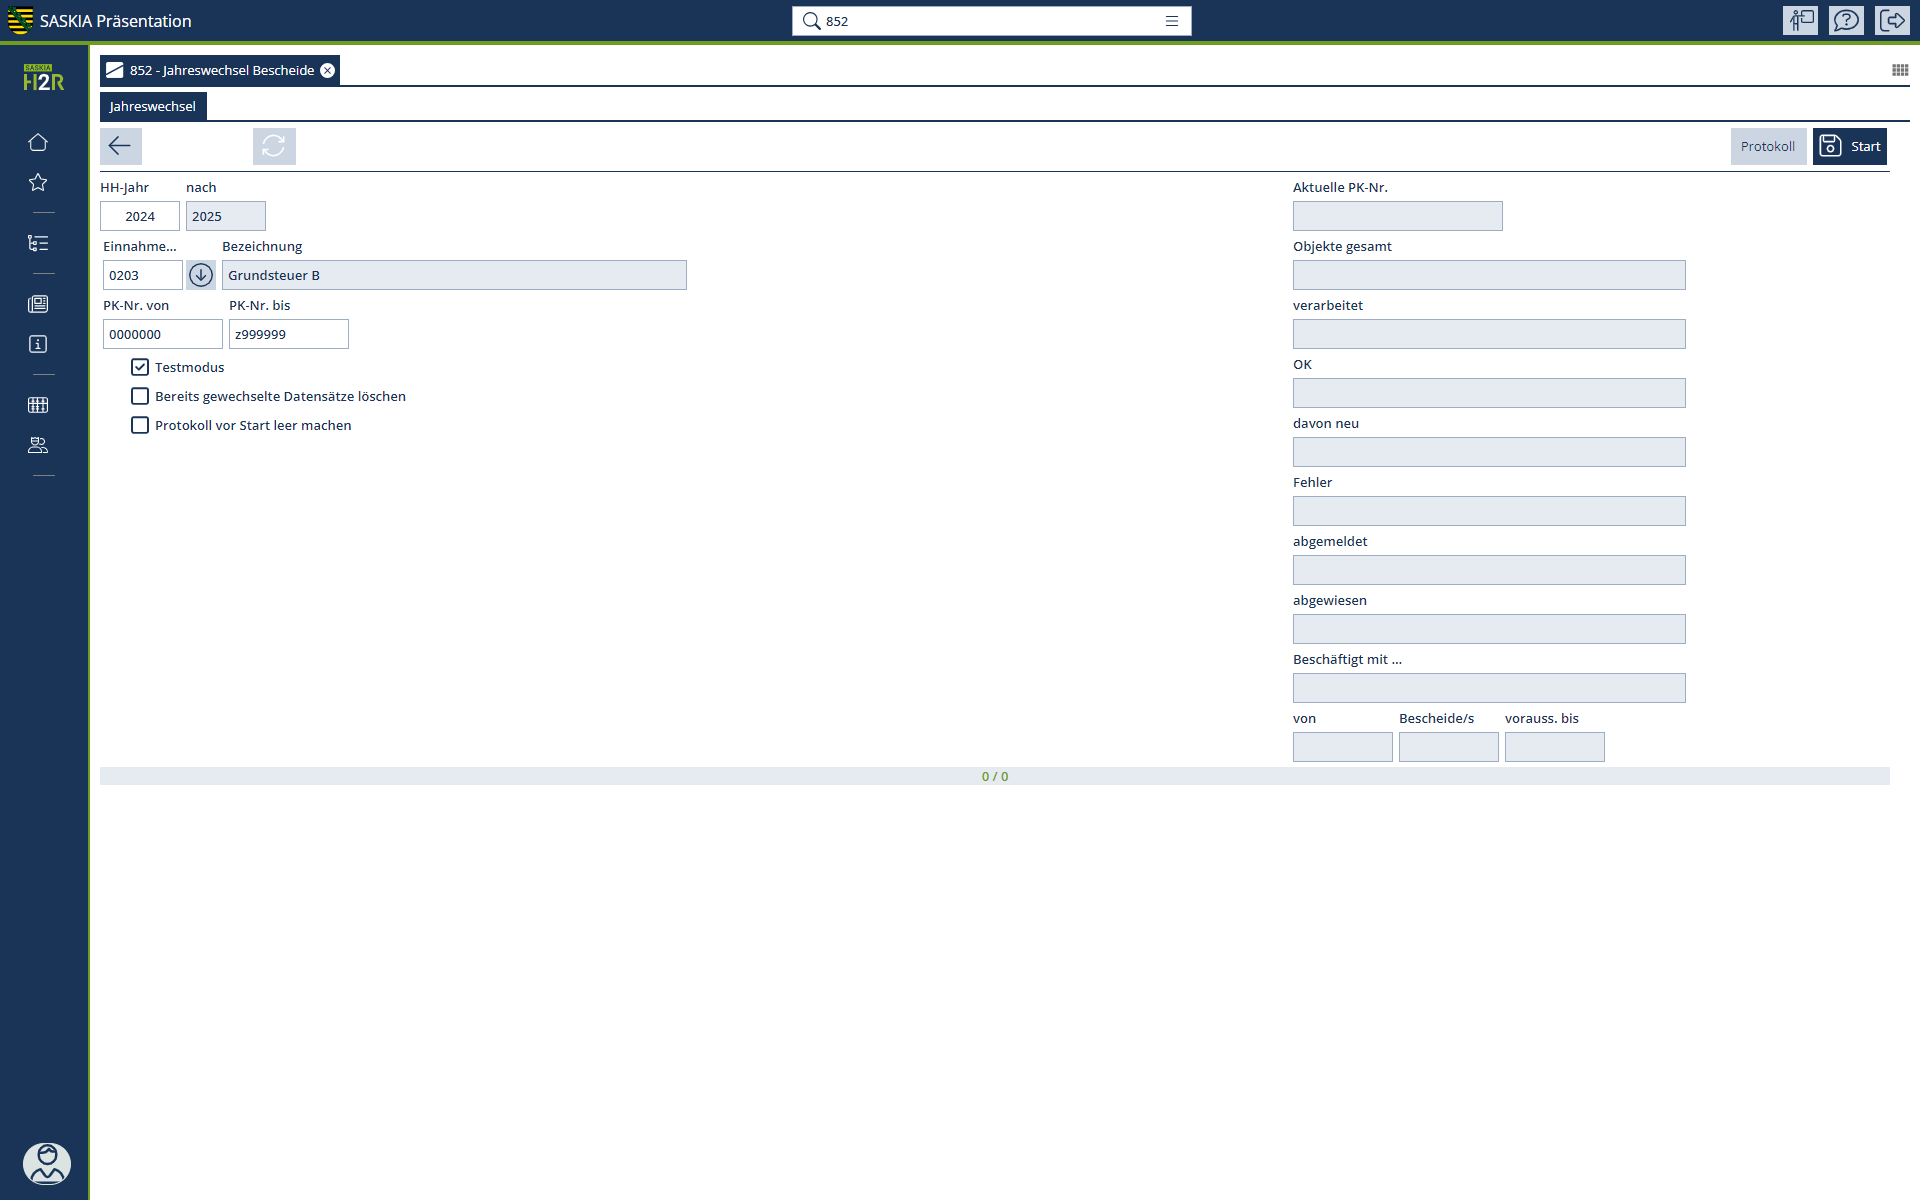Open the tab overview grid icon
This screenshot has width=1920, height=1200.
click(x=1900, y=70)
